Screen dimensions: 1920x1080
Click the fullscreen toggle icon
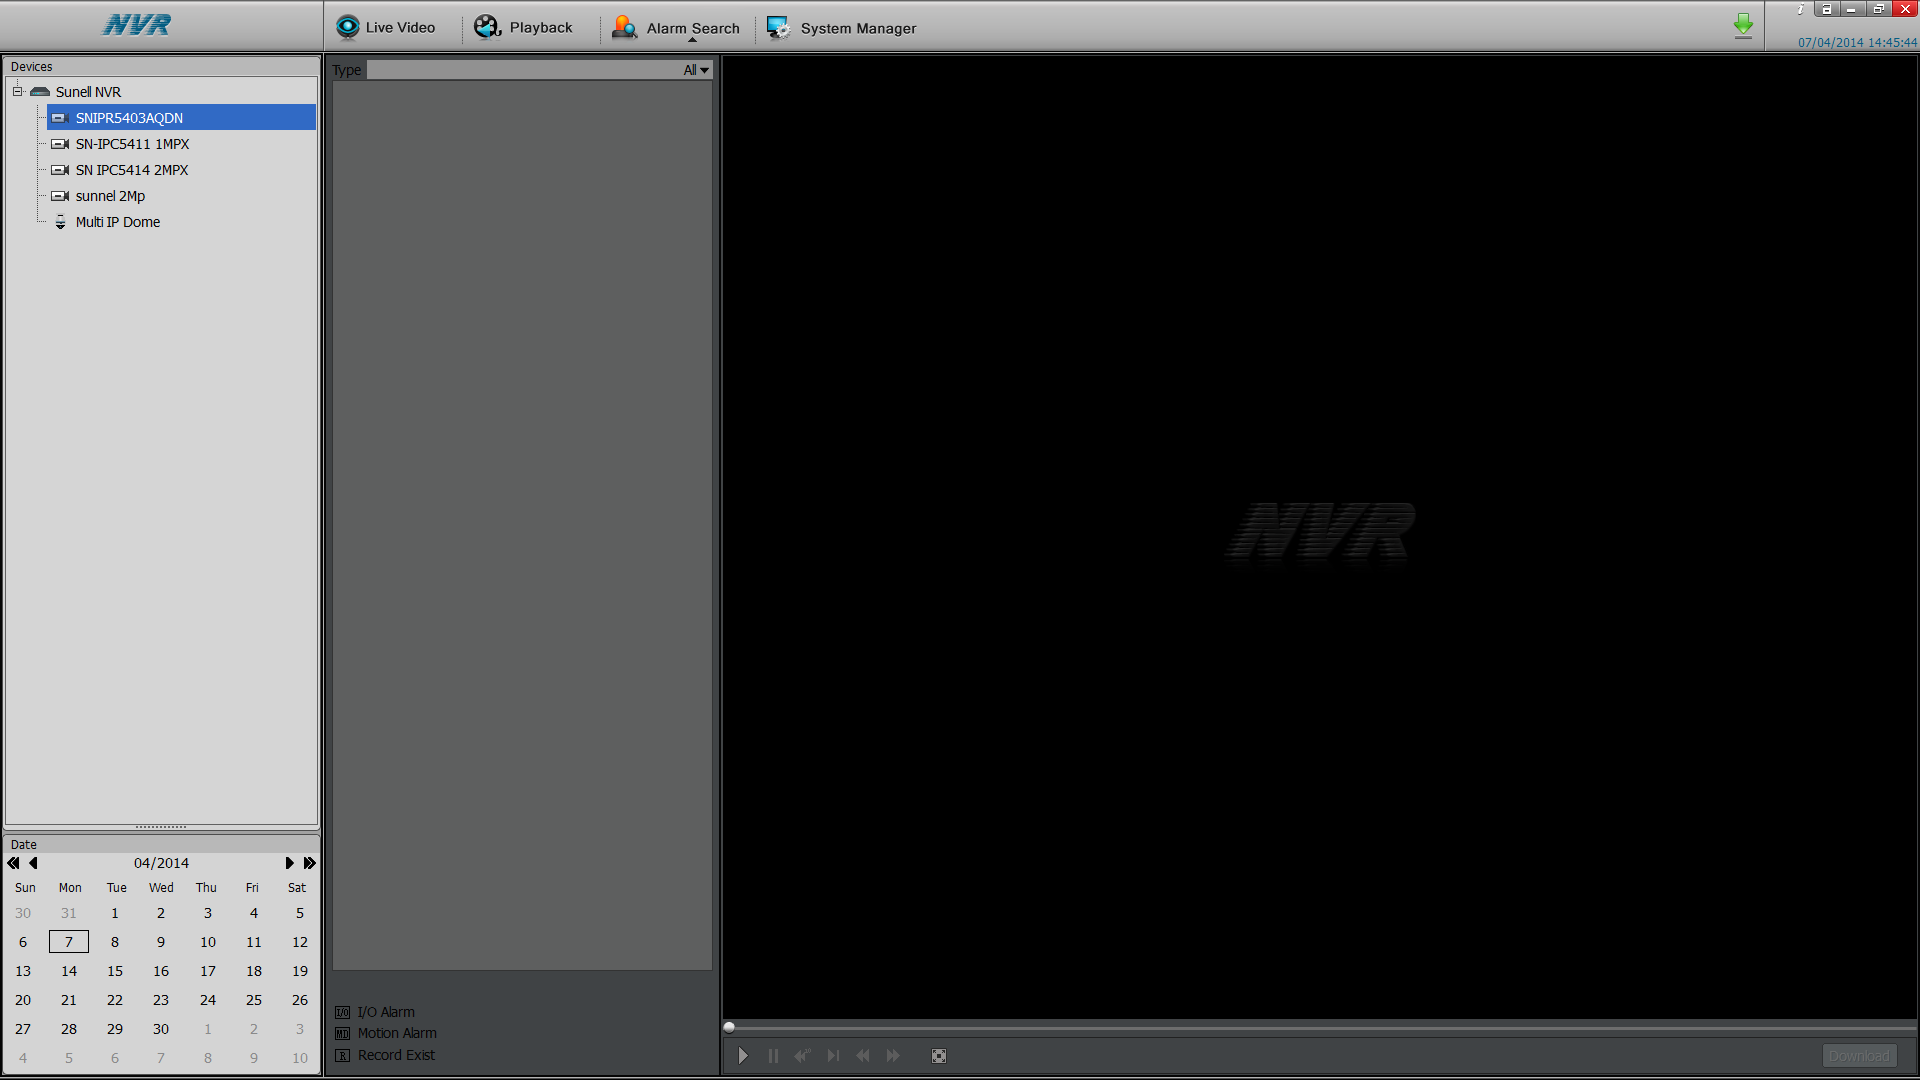tap(939, 1055)
